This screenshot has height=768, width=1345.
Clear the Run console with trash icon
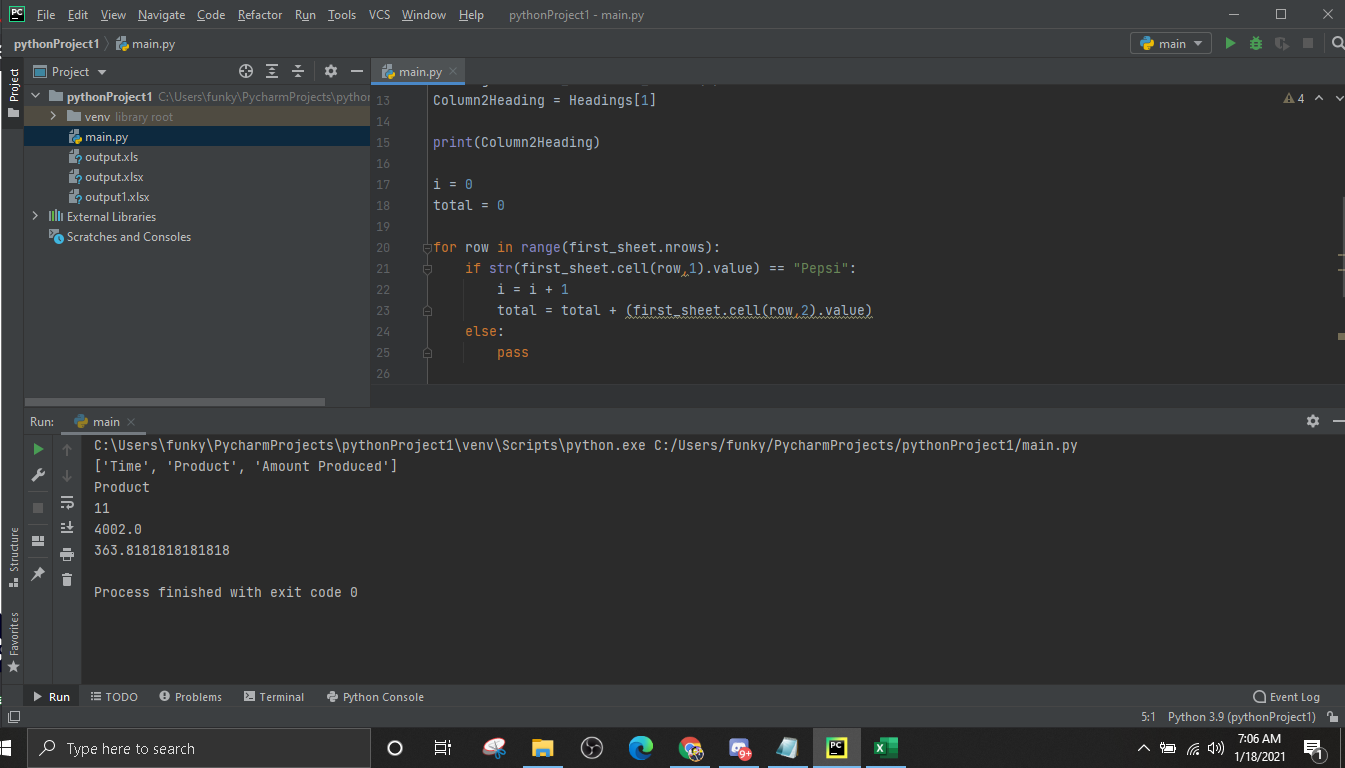(67, 579)
